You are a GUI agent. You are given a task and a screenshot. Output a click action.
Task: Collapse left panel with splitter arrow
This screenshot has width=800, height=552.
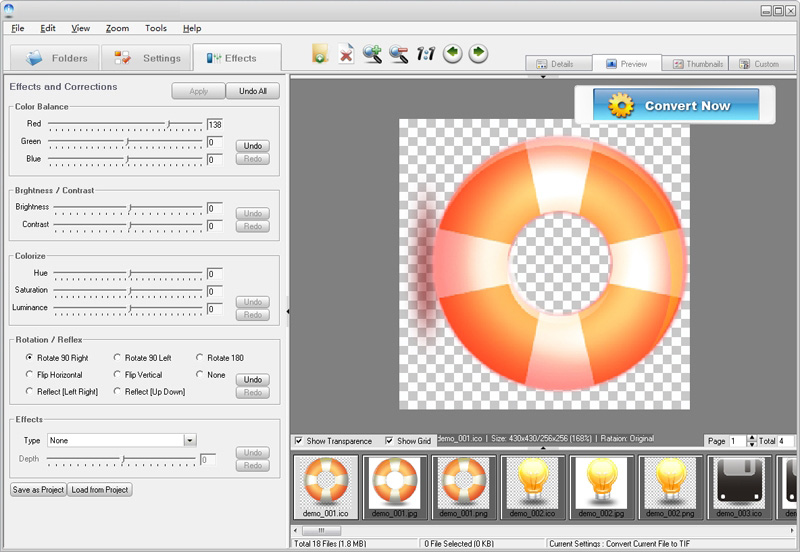pos(288,311)
